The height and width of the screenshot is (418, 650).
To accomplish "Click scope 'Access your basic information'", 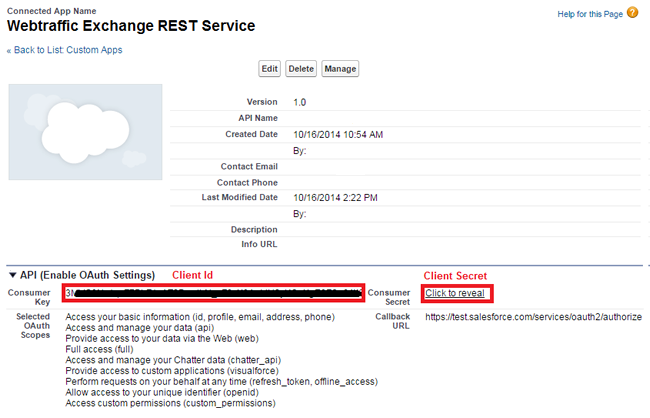I will [200, 317].
